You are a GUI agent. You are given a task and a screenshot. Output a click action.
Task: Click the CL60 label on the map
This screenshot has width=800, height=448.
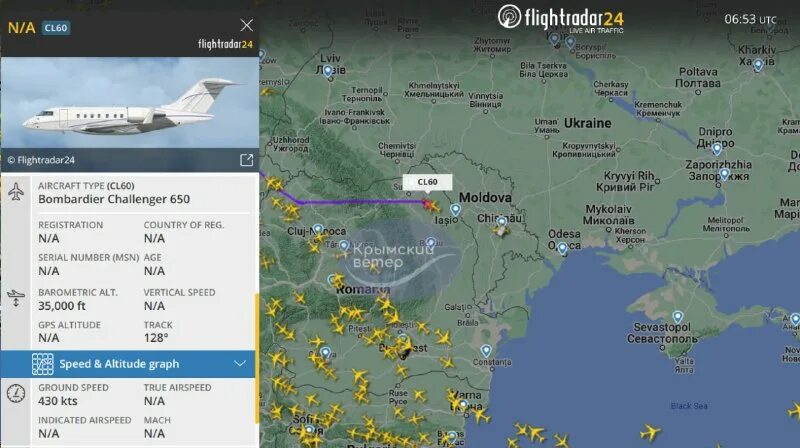coord(427,182)
